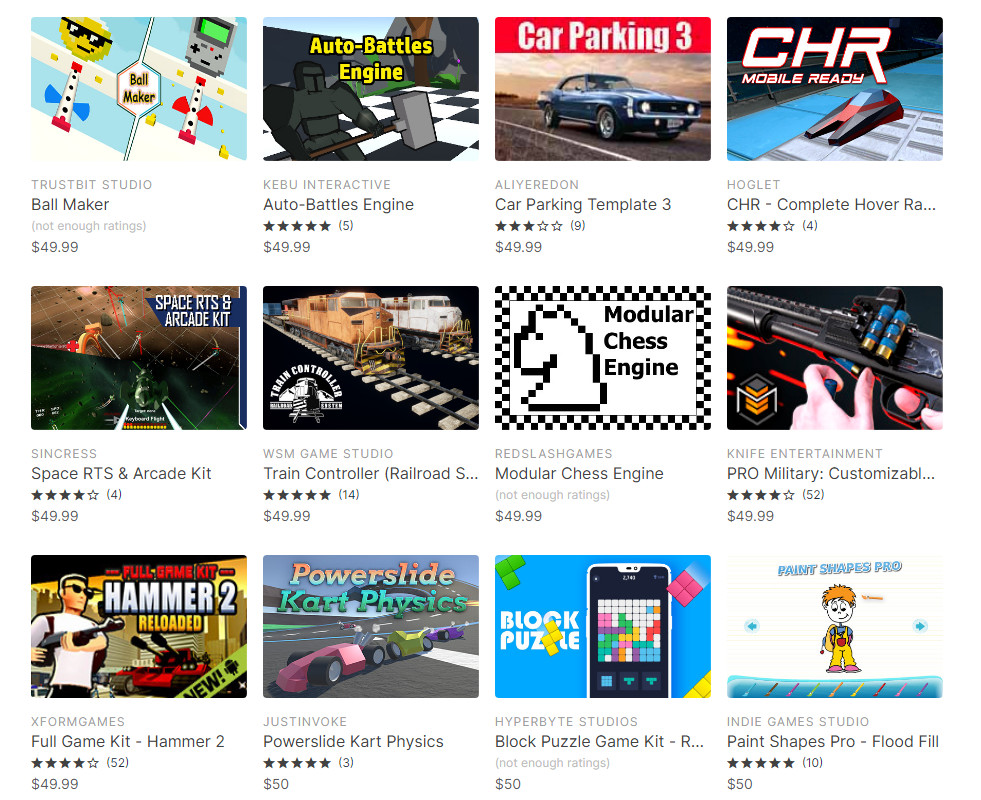Open the Train Controller thumbnail image

click(371, 358)
